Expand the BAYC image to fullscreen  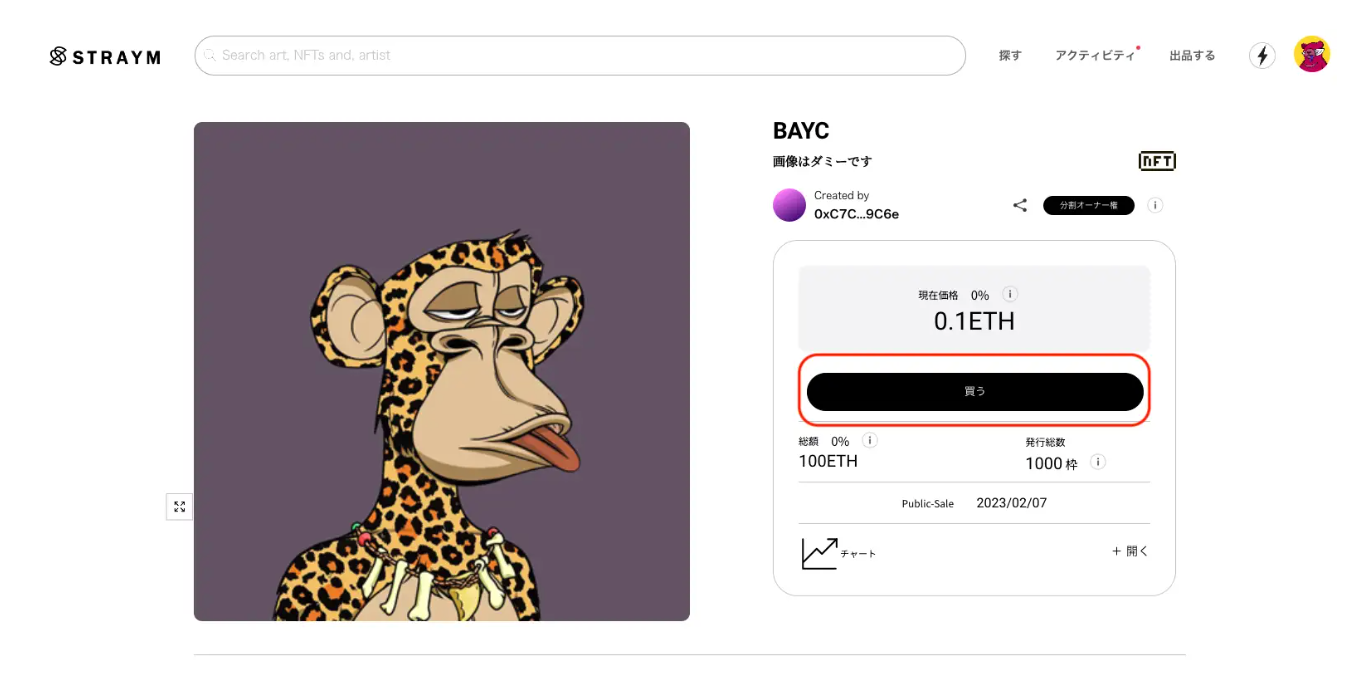(179, 507)
